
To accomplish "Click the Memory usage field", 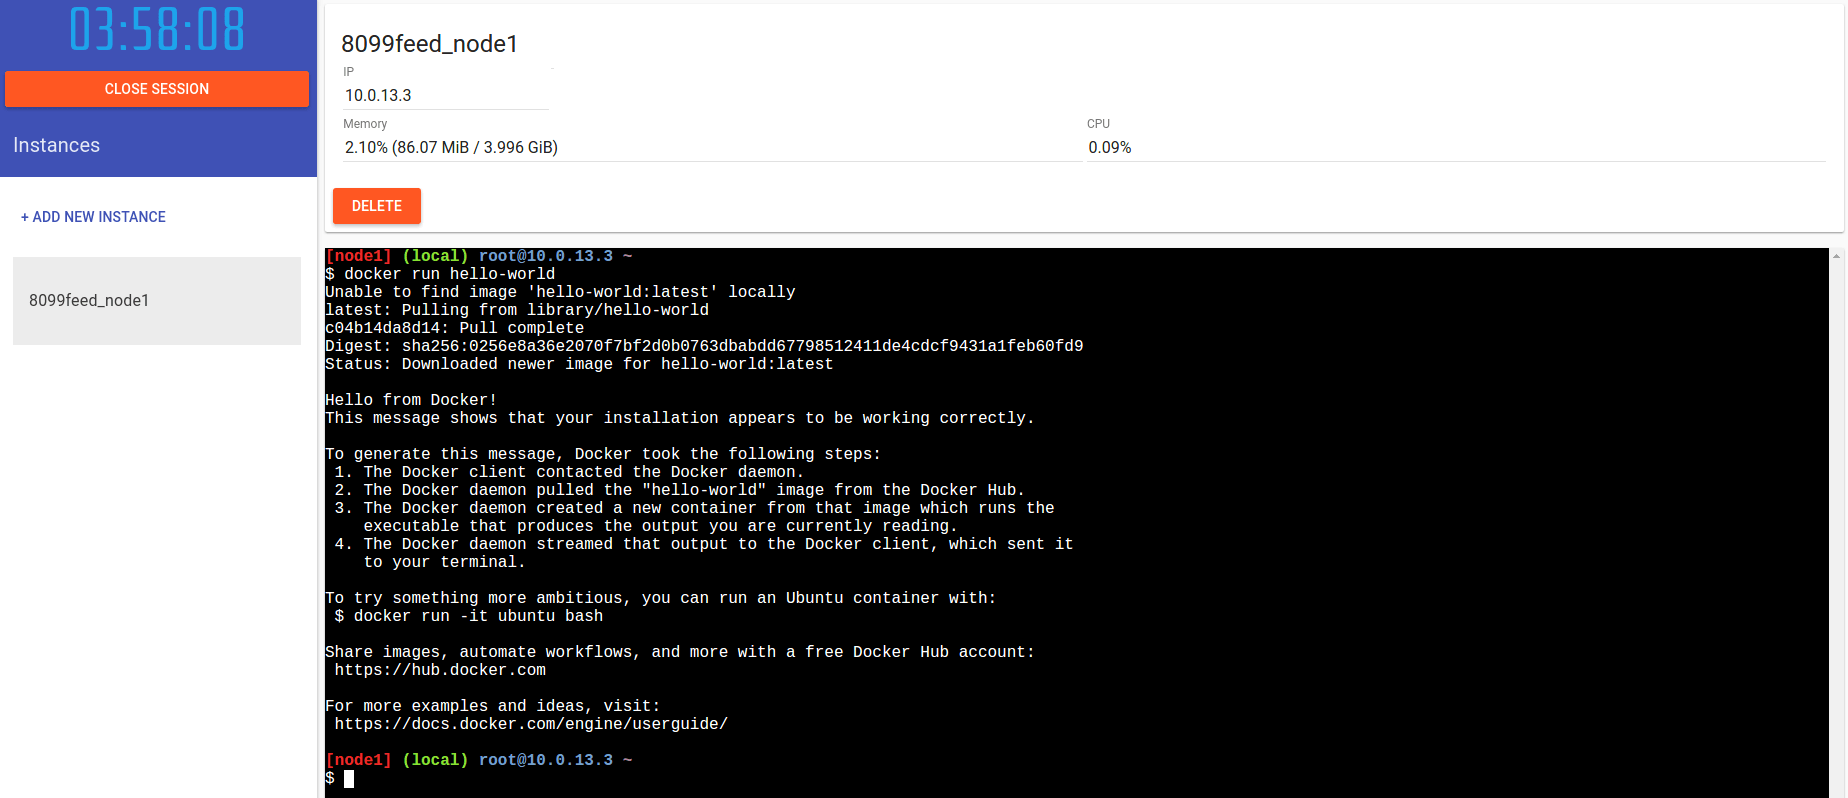I will pyautogui.click(x=712, y=147).
